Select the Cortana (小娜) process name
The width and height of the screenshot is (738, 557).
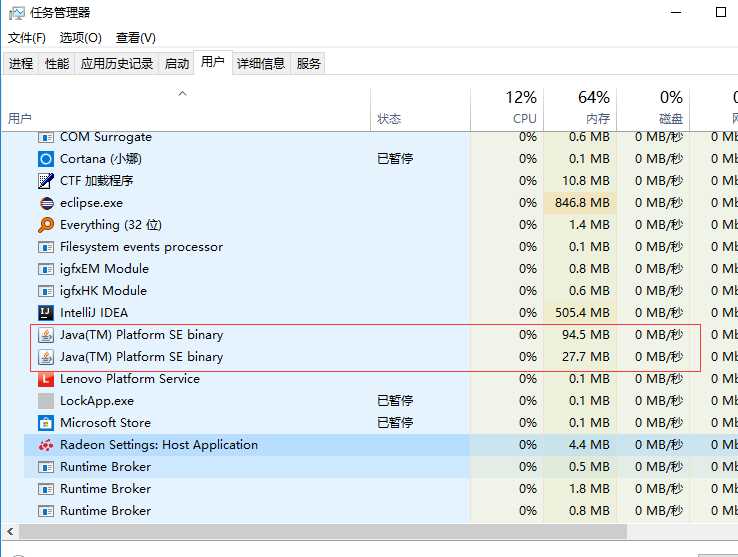[101, 159]
